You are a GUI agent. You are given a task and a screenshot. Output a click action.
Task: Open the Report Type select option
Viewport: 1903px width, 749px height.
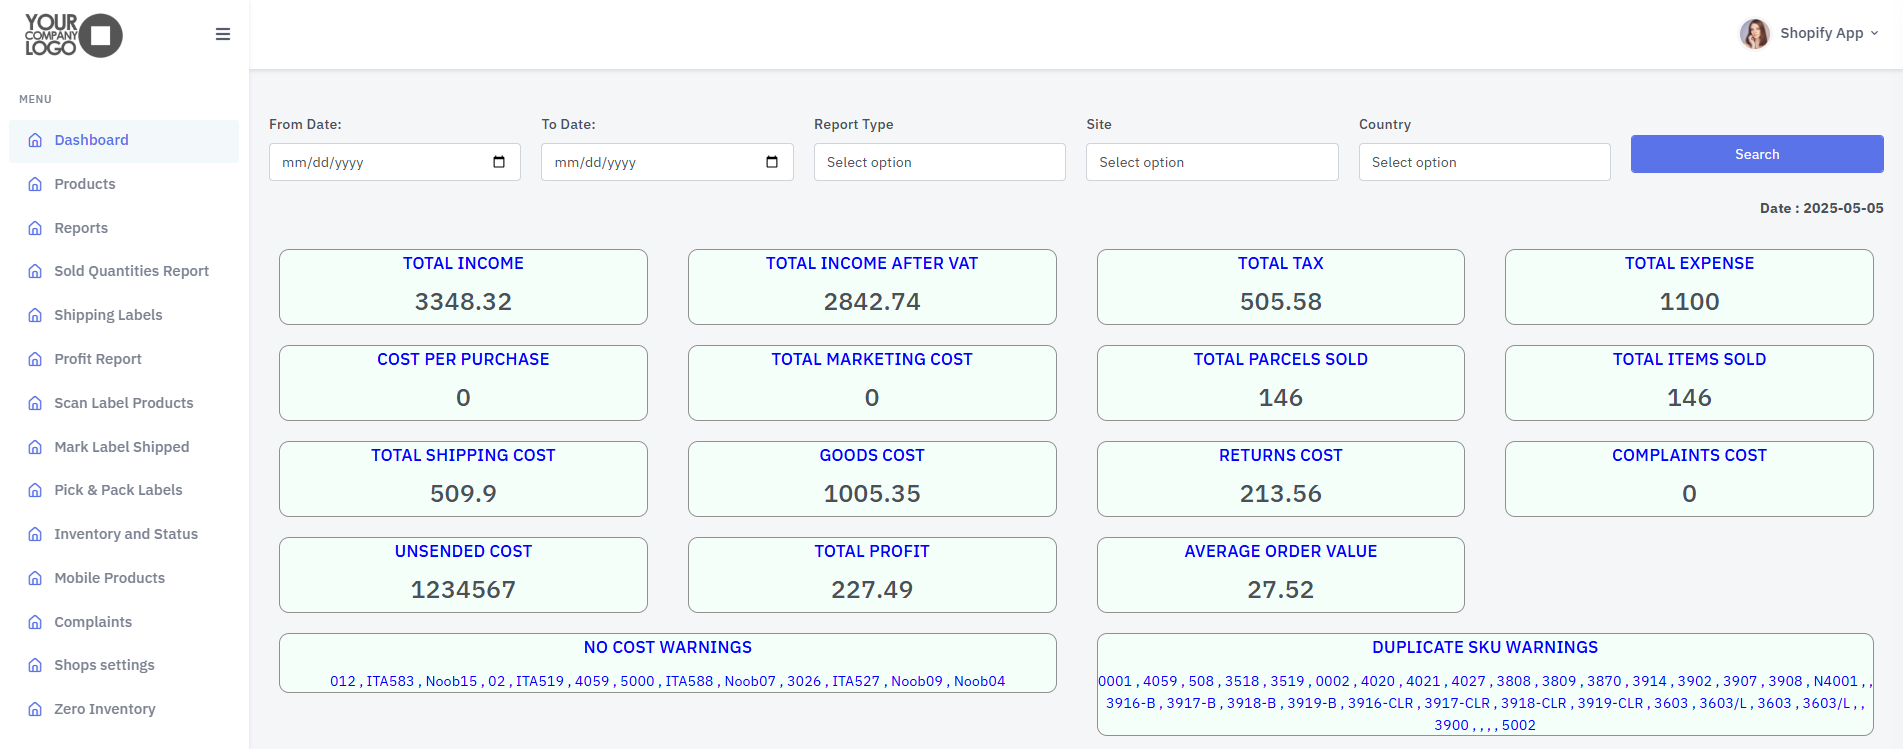(940, 162)
